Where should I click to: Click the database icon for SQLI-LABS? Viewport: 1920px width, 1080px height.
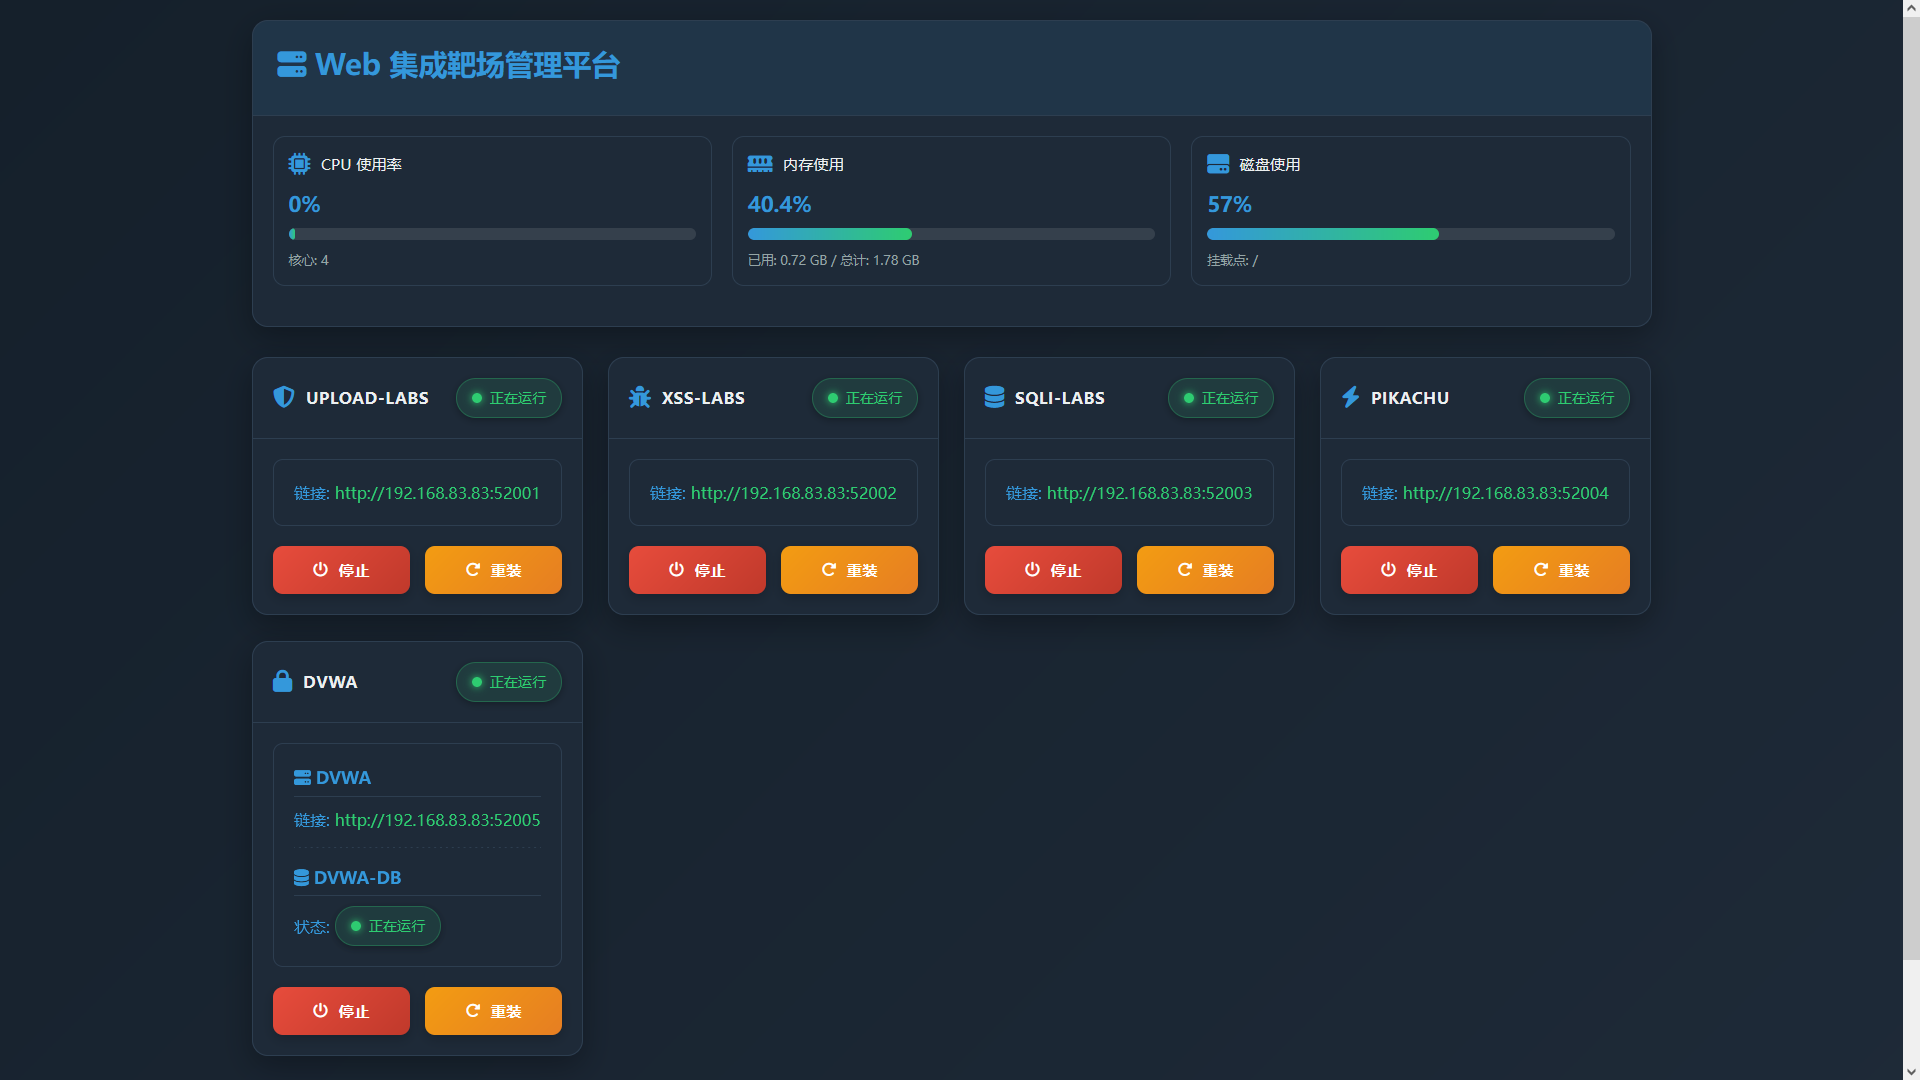point(994,397)
